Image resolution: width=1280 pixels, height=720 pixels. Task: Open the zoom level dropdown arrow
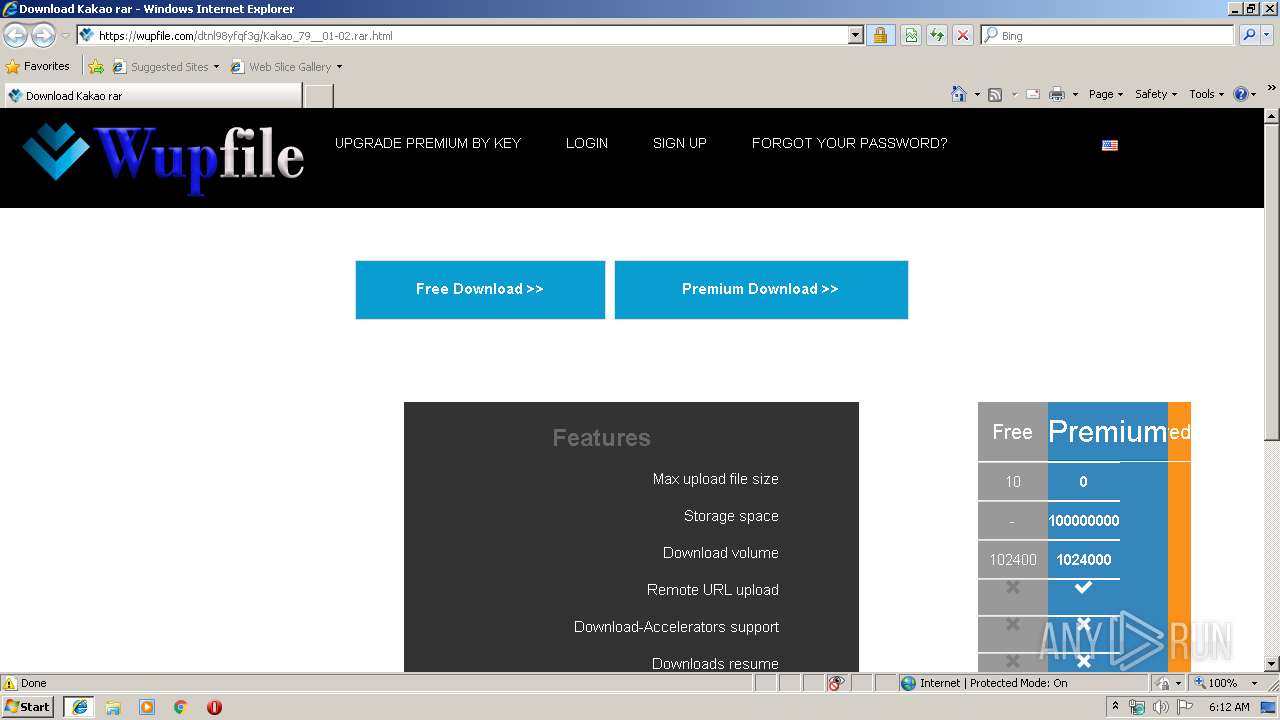tap(1254, 683)
